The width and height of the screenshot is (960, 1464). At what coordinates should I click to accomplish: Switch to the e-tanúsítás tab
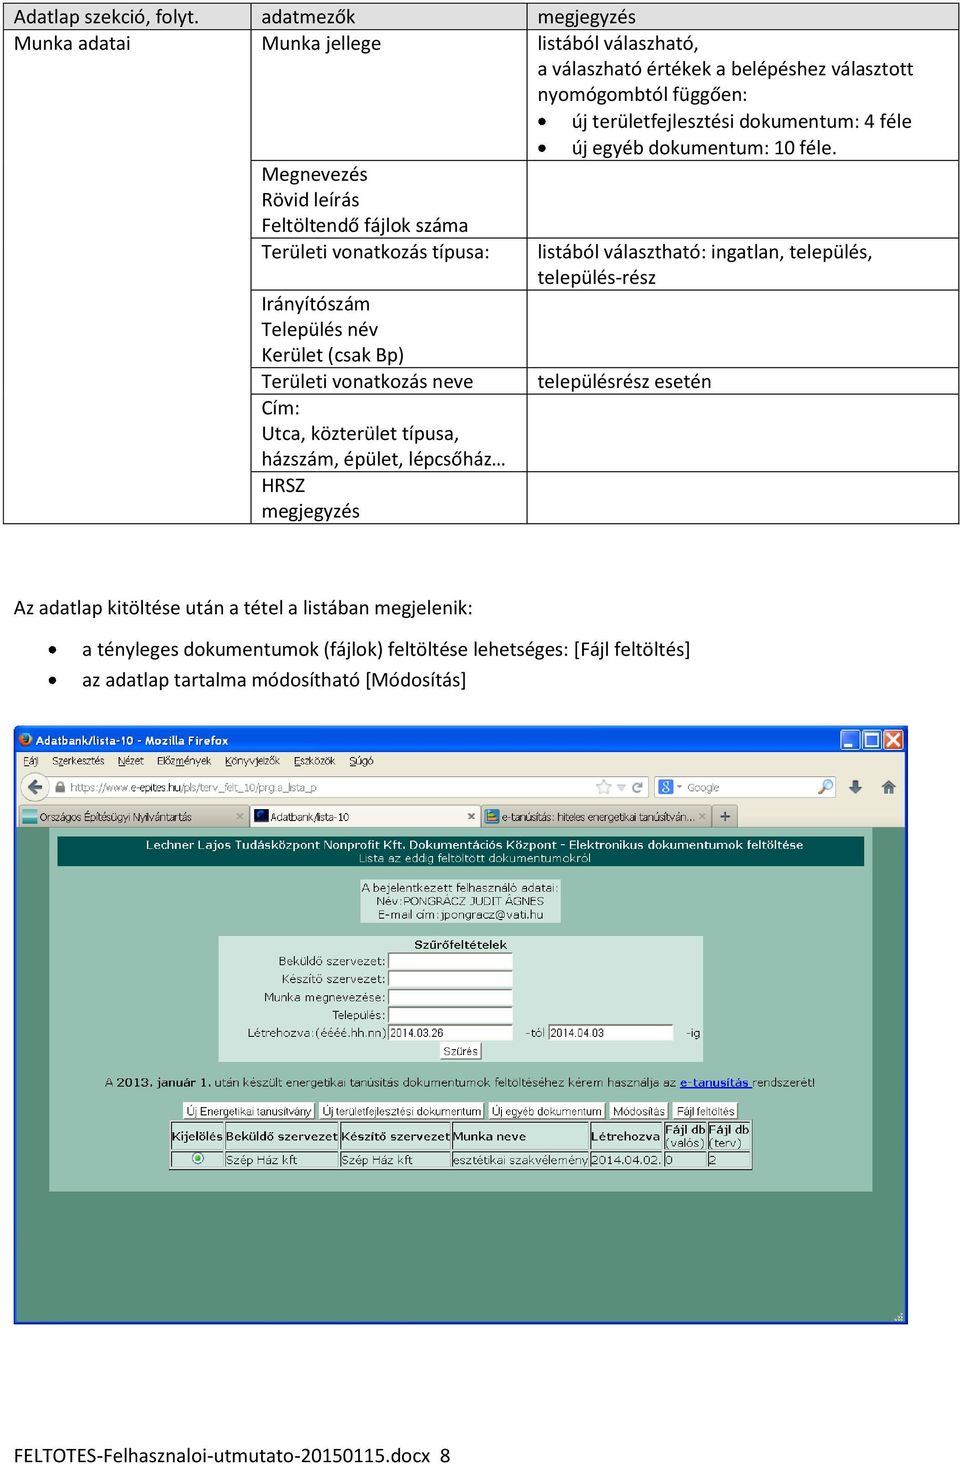[x=597, y=816]
